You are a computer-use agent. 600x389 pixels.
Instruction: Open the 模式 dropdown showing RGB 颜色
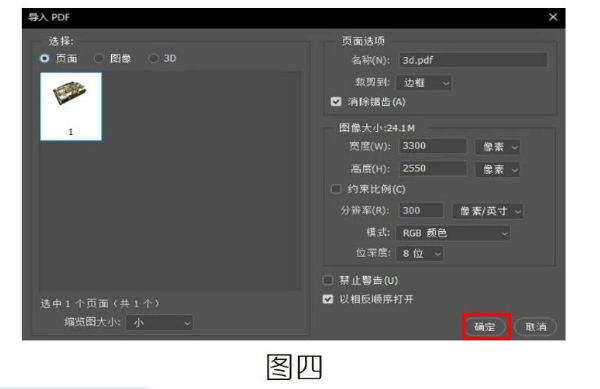click(x=453, y=233)
